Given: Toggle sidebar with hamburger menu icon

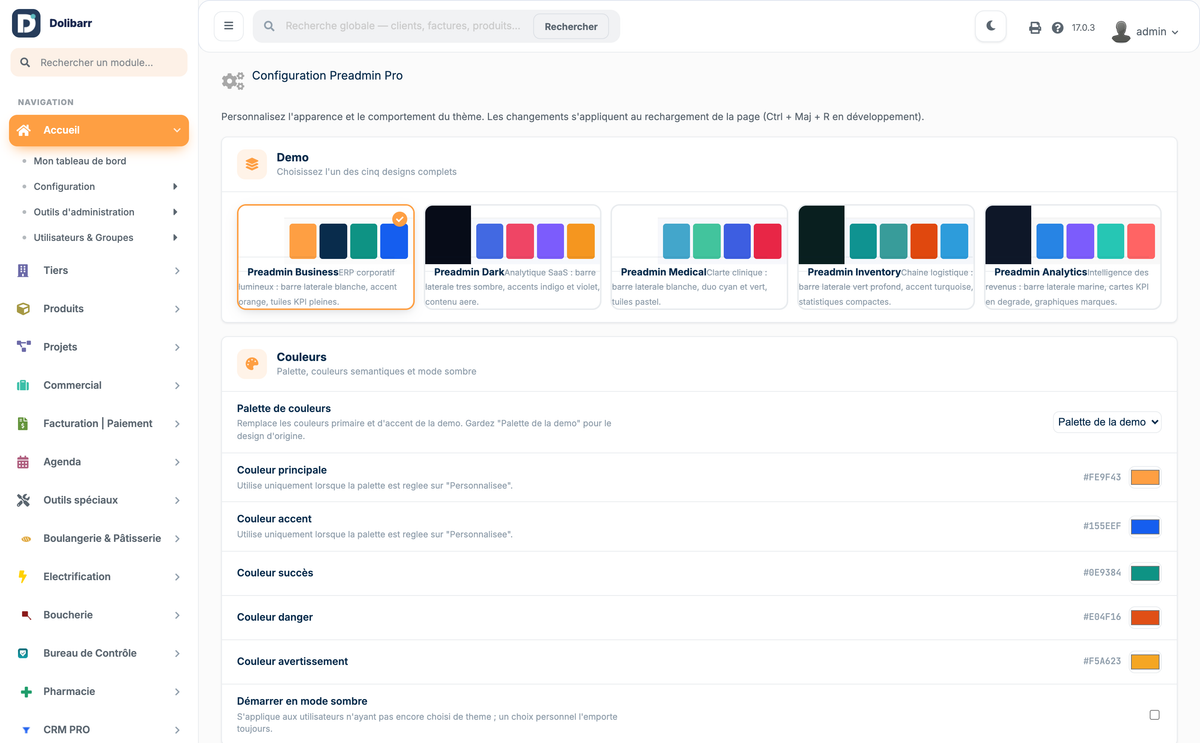Looking at the screenshot, I should (229, 26).
